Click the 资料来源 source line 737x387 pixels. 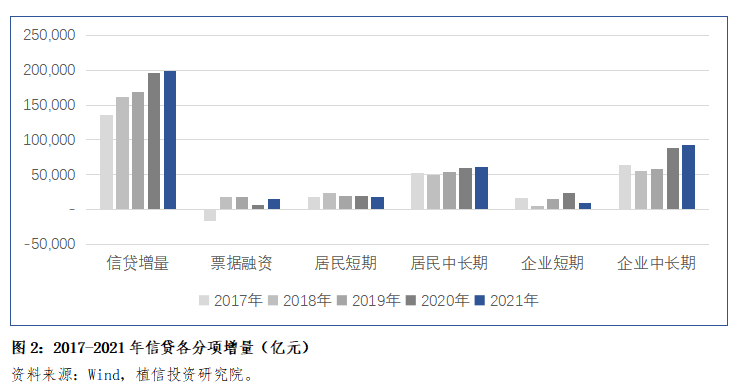coord(133,375)
